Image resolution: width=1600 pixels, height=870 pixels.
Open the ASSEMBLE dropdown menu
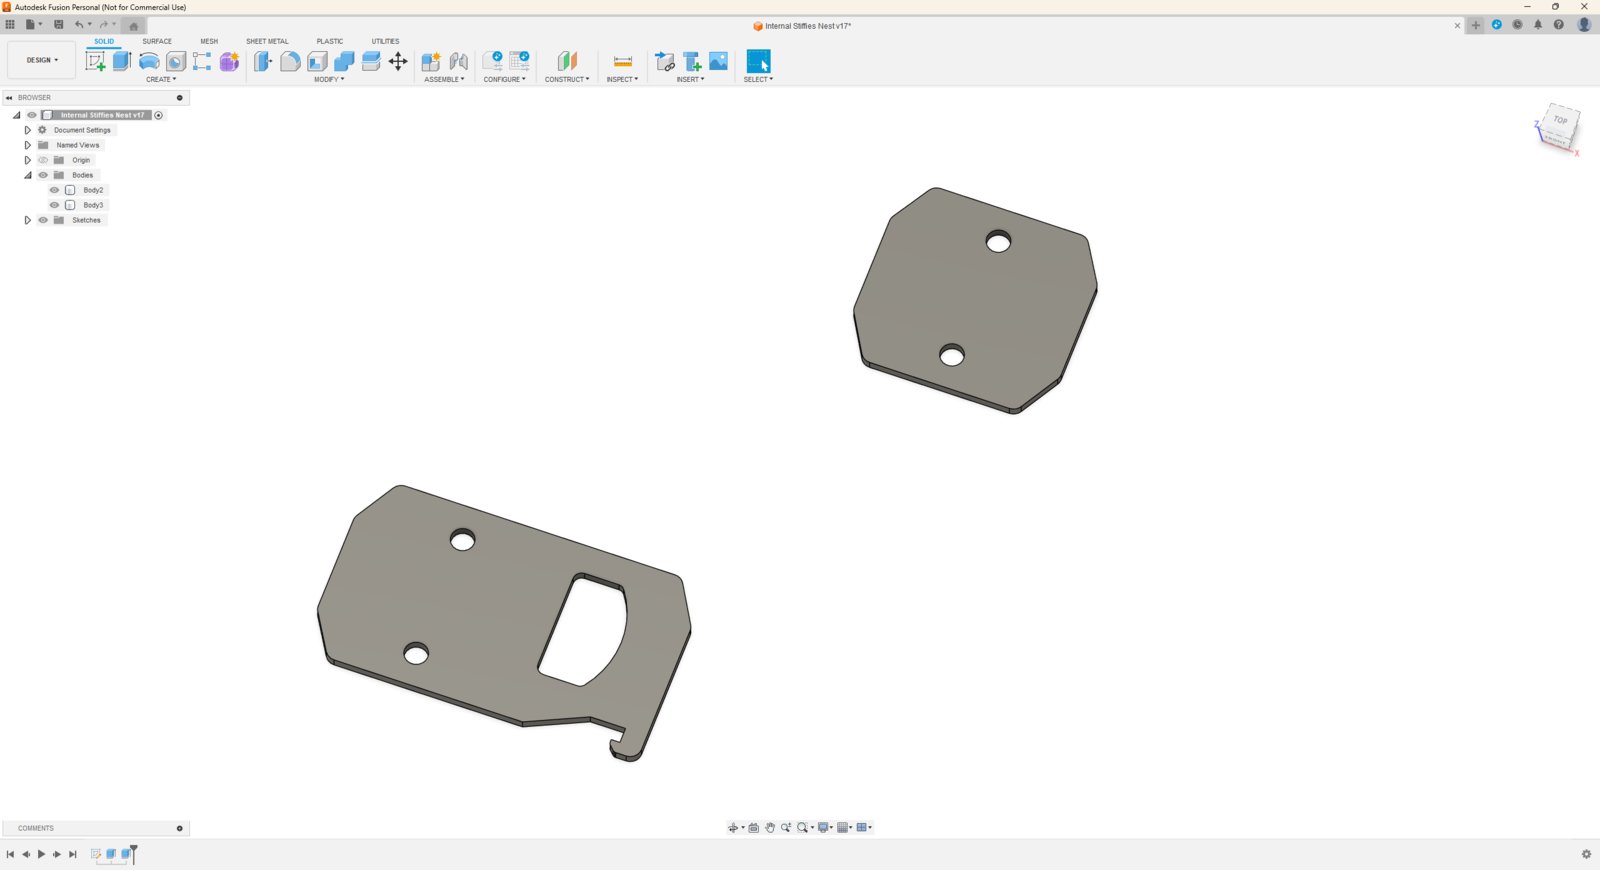pos(444,79)
